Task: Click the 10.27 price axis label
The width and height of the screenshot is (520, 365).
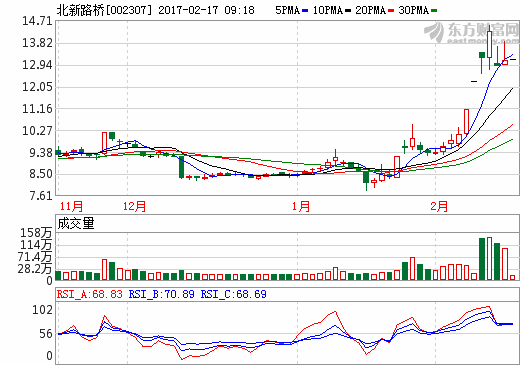Action: tap(37, 131)
